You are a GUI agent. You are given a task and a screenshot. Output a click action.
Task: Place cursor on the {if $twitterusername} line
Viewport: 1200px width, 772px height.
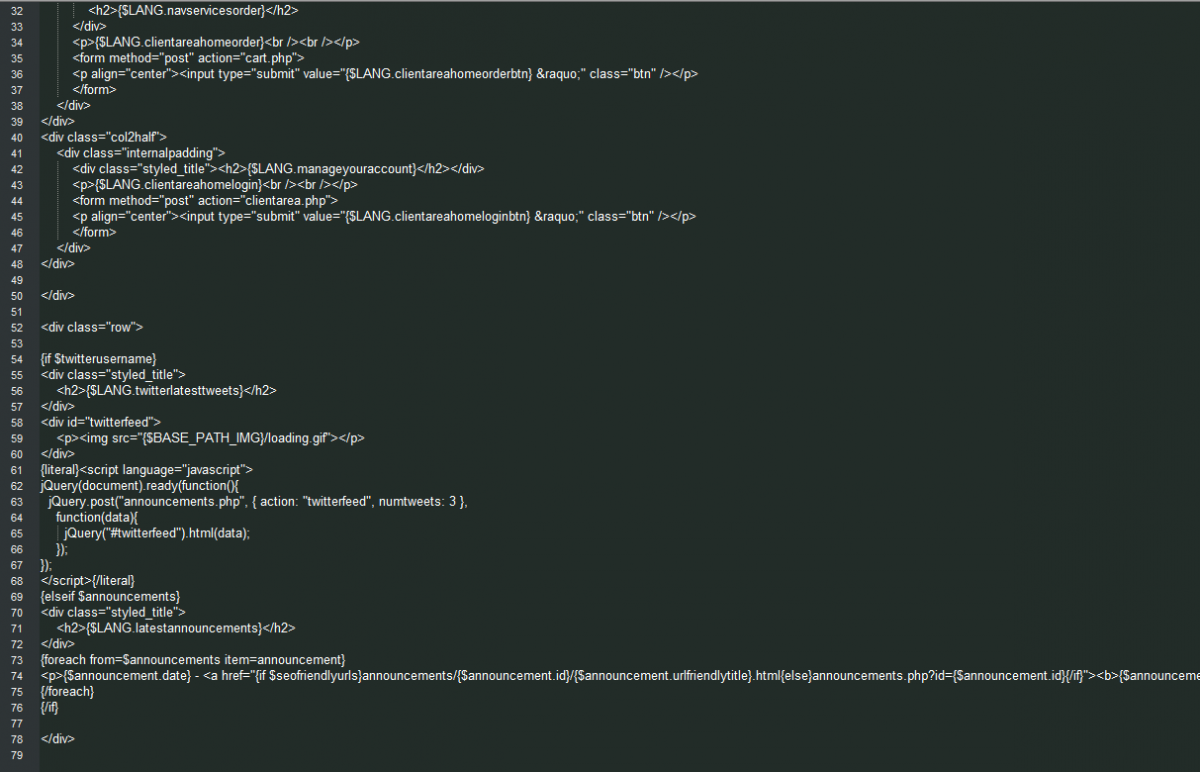[x=99, y=358]
